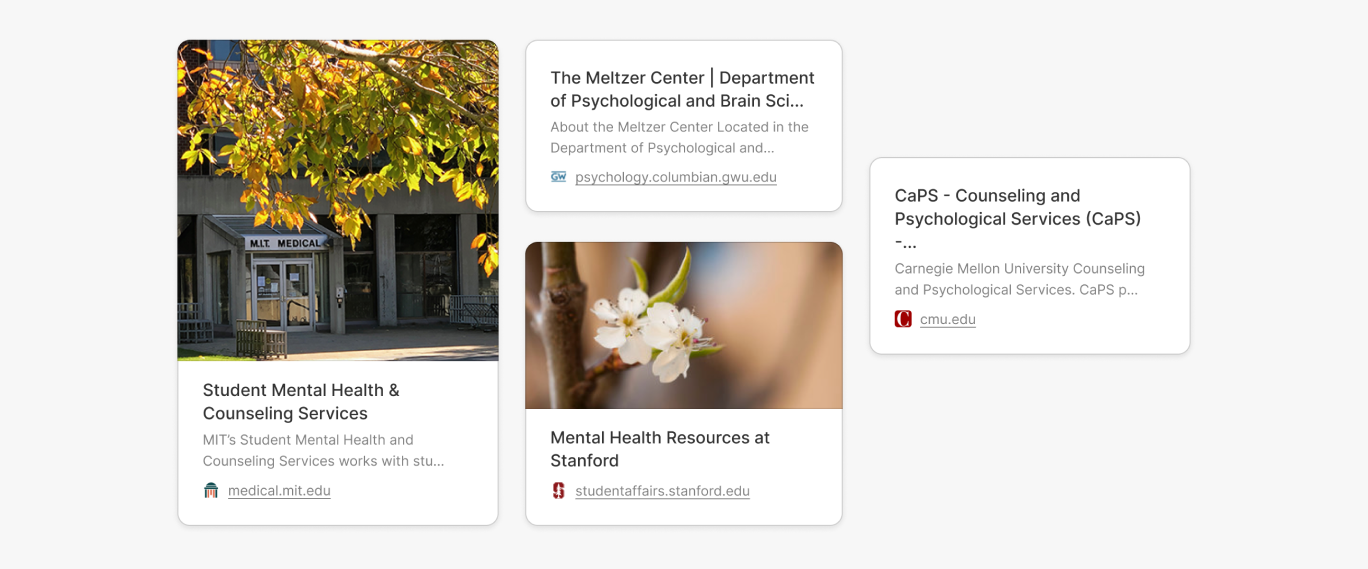Open the CaPS - Counseling and Psychological Services title
The width and height of the screenshot is (1368, 569).
point(1018,219)
